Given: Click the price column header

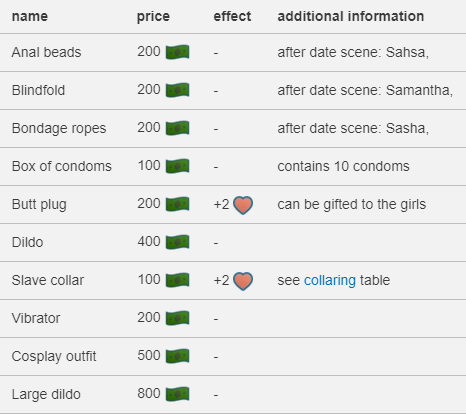Looking at the screenshot, I should [153, 17].
